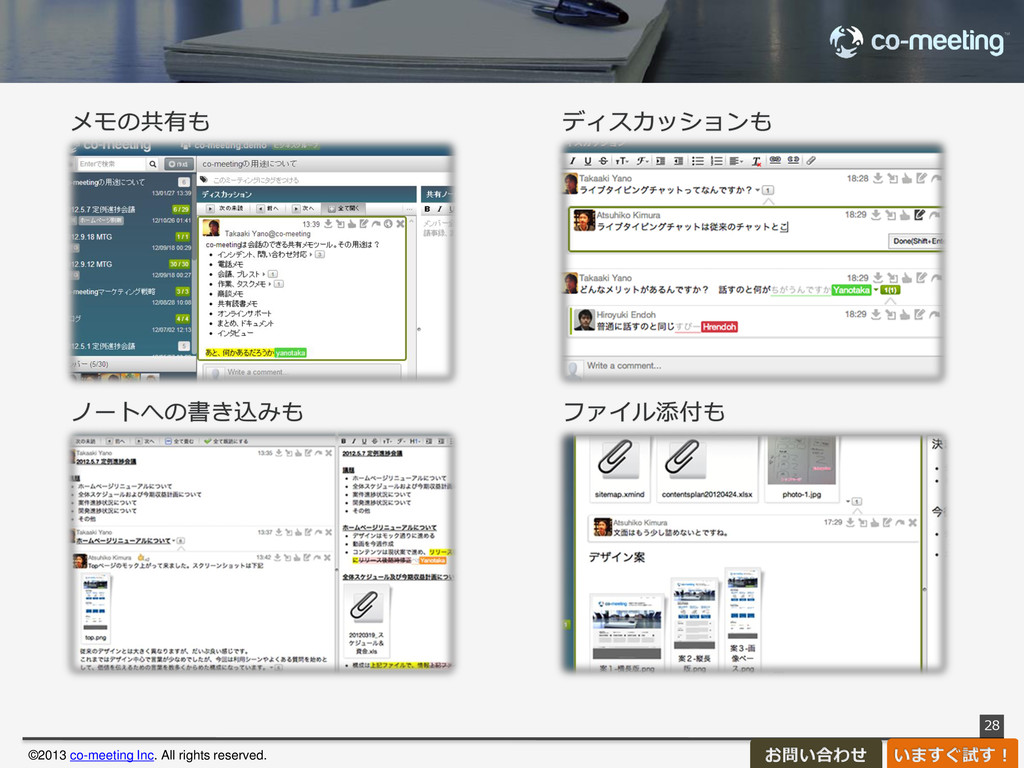
Task: Click the co-meeting logo in header
Action: click(917, 41)
